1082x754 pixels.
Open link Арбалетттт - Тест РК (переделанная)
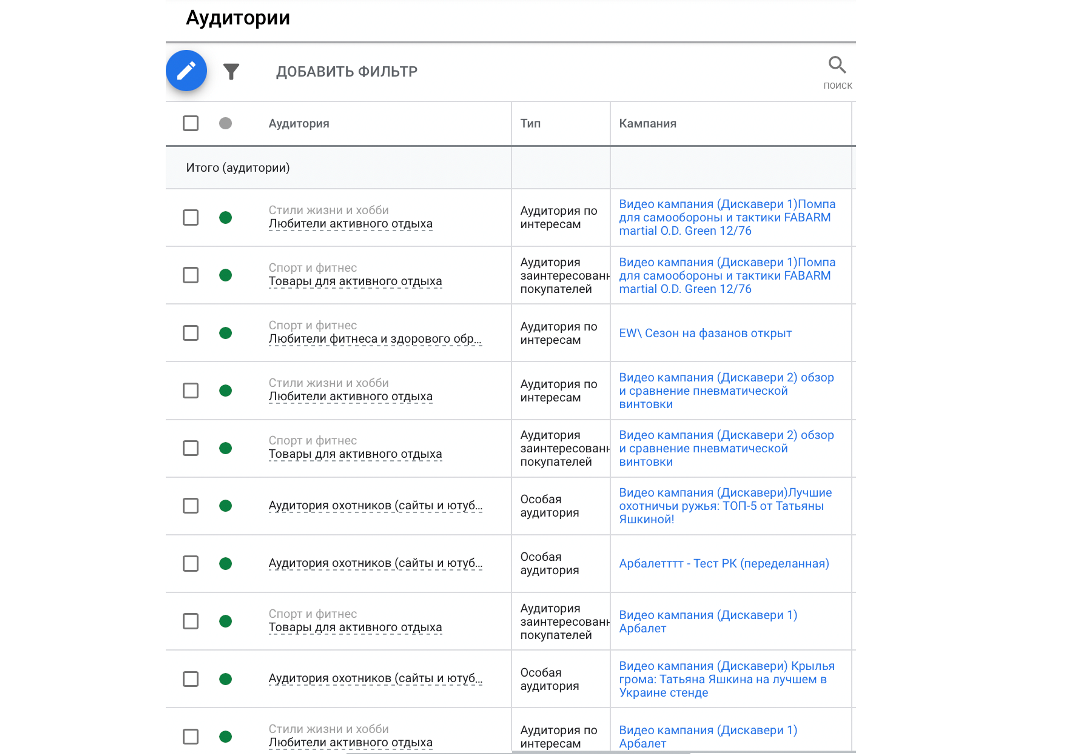(x=724, y=564)
